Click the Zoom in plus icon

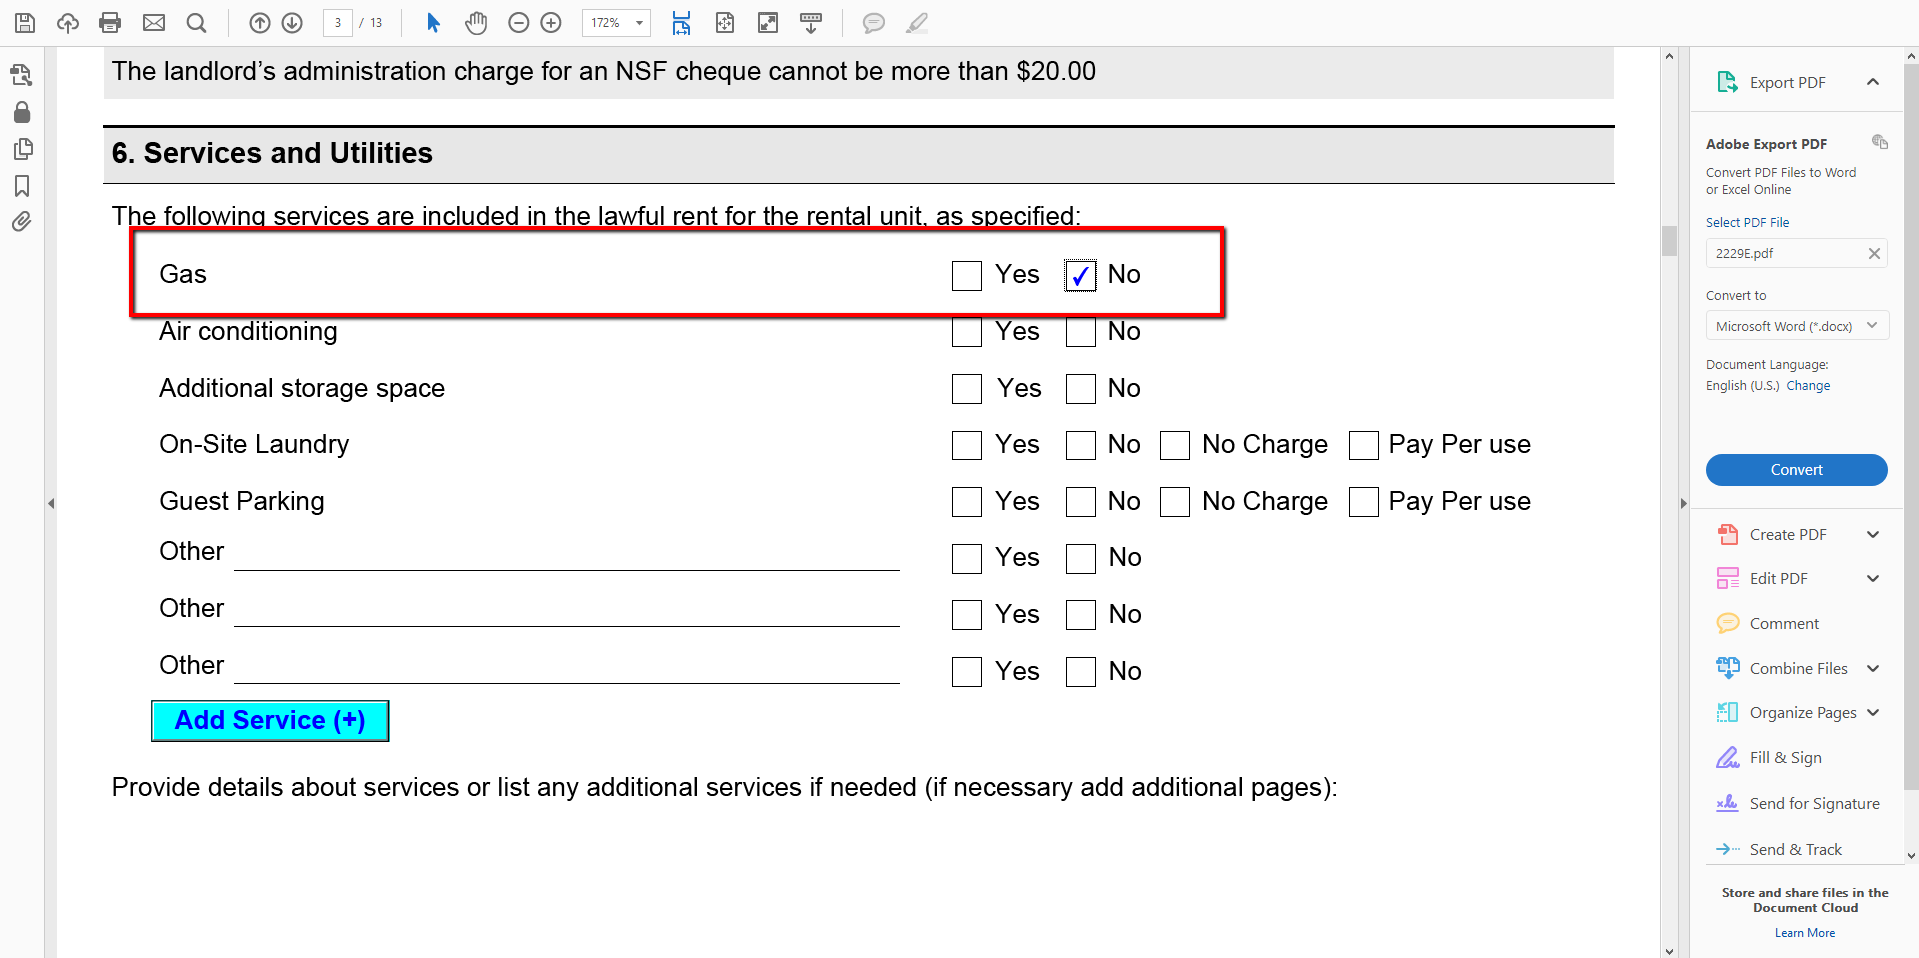pos(551,23)
